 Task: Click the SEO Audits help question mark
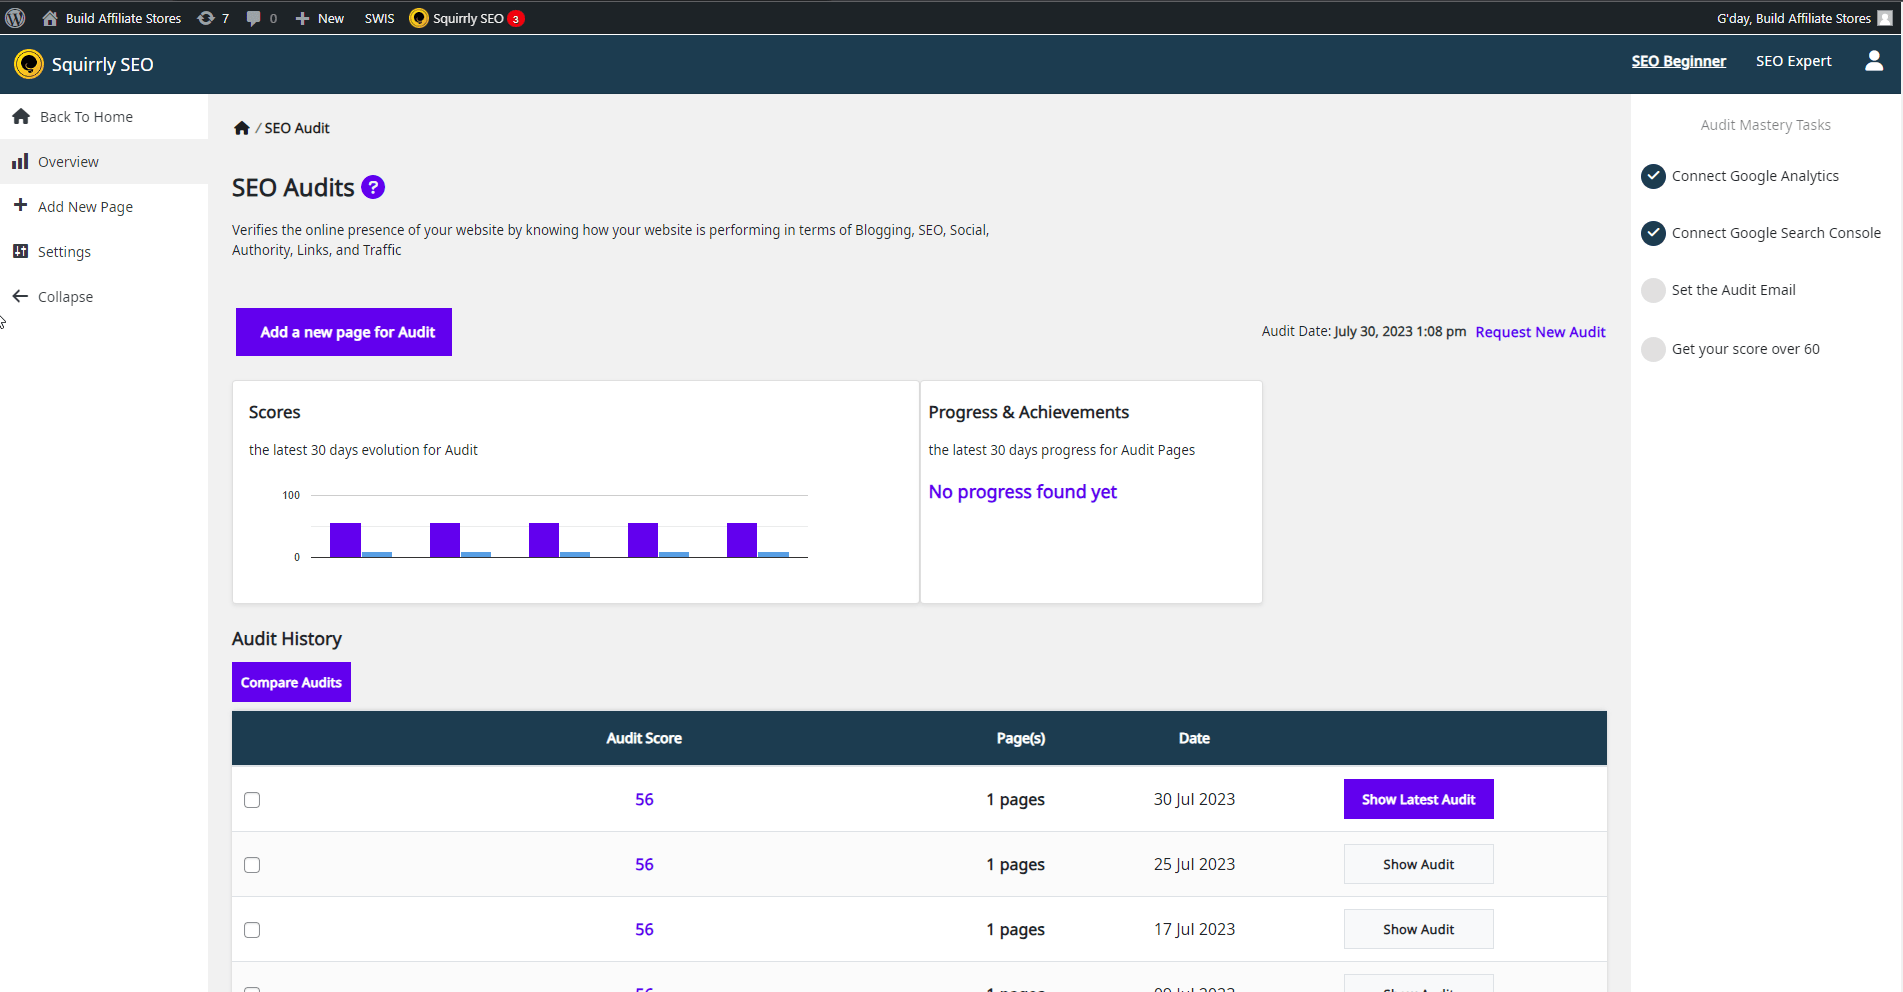click(x=373, y=187)
